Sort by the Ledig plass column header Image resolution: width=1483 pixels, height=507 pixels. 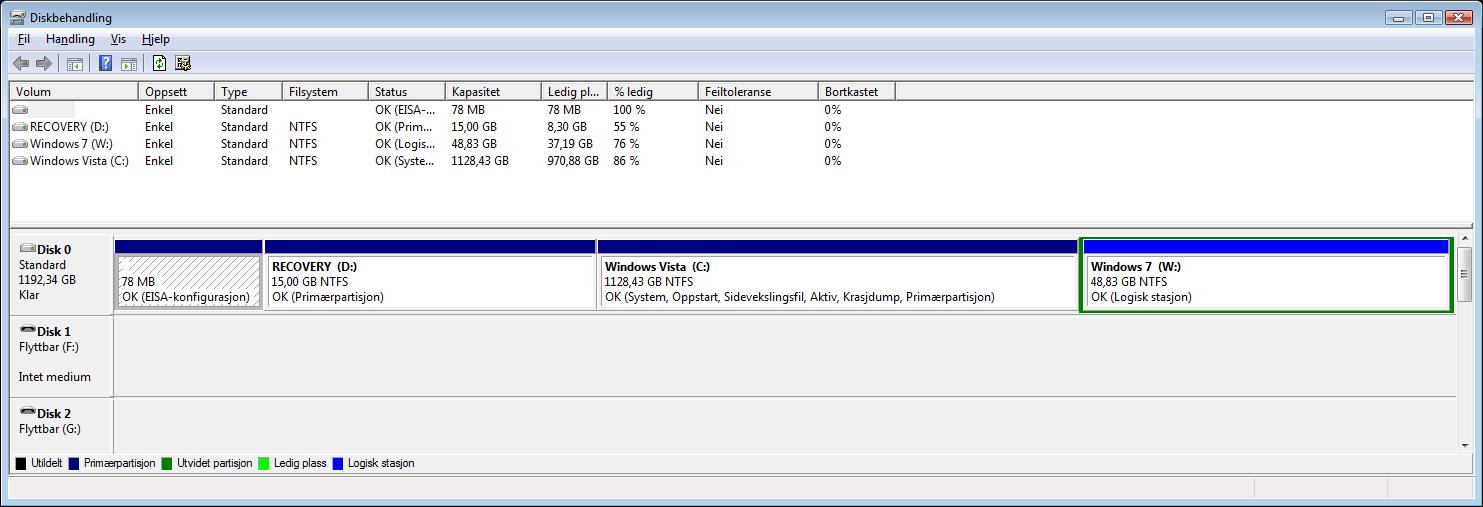(x=574, y=91)
